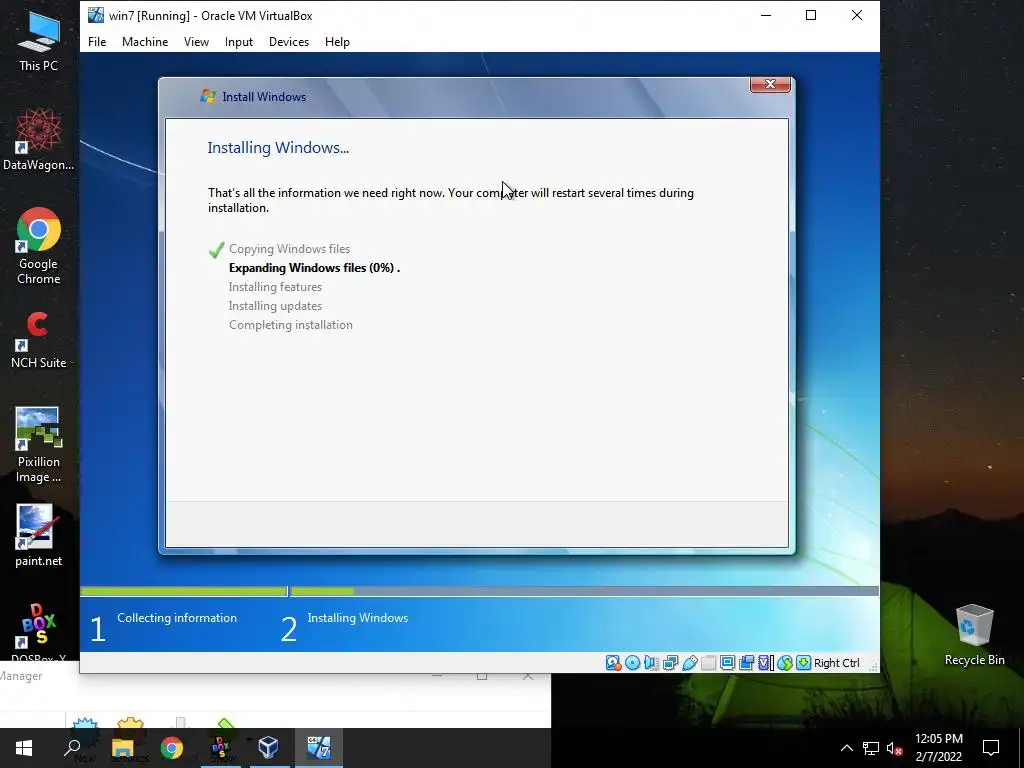Viewport: 1024px width, 768px height.
Task: Open DOSBox from the taskbar
Action: (220, 748)
